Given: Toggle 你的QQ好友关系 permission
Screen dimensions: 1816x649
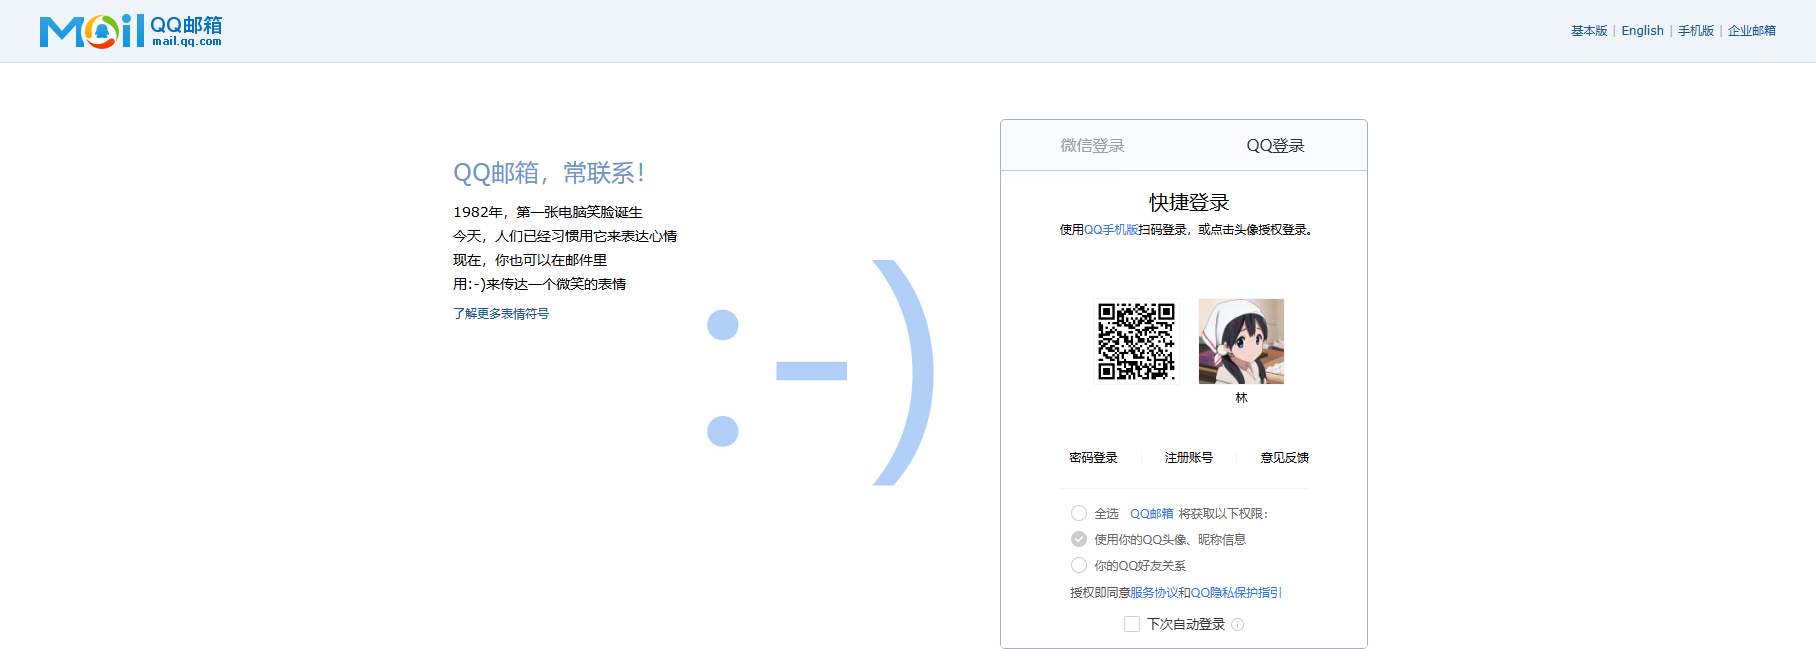Looking at the screenshot, I should click(1079, 565).
